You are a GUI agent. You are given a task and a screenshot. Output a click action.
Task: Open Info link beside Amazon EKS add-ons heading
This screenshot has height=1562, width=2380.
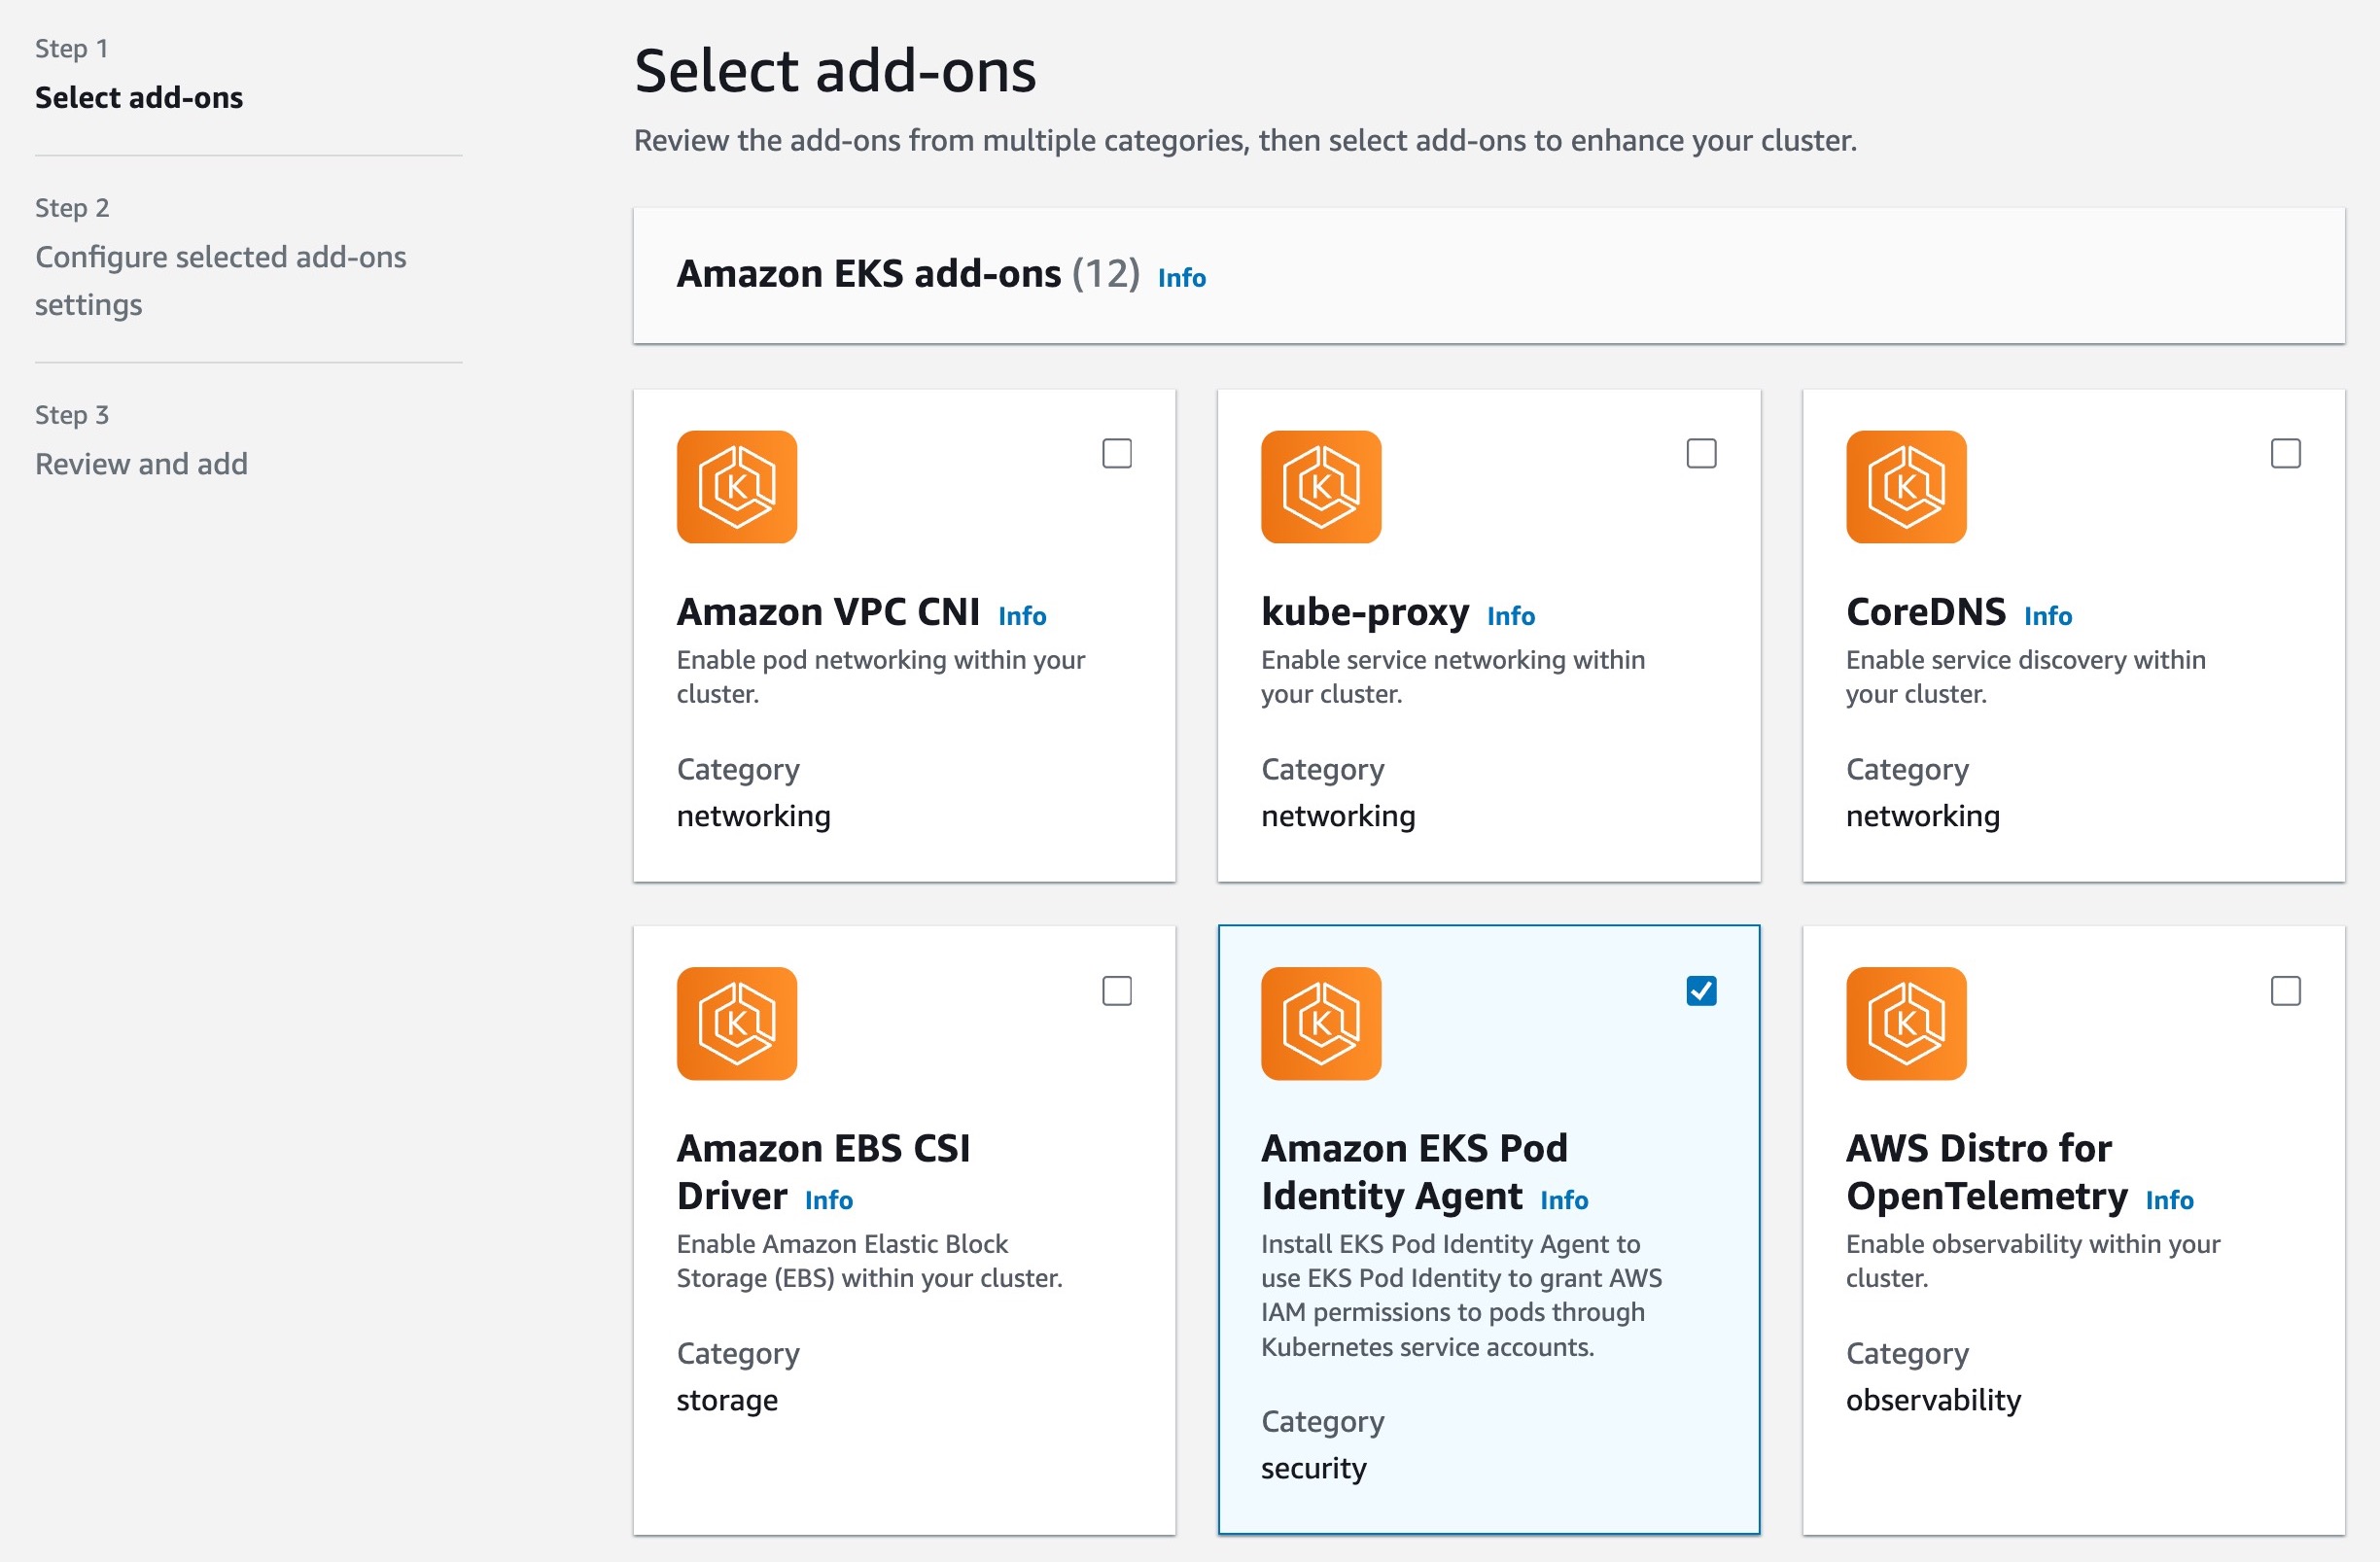click(1182, 277)
